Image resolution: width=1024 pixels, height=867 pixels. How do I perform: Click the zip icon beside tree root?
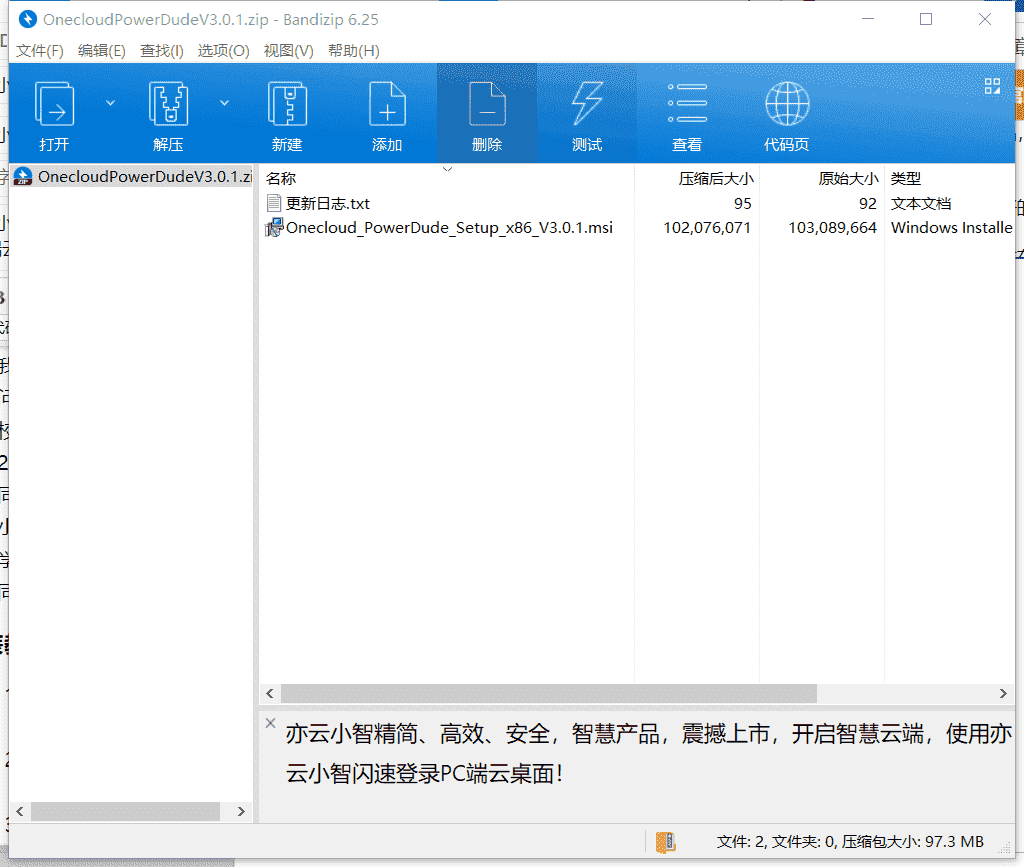[x=23, y=176]
